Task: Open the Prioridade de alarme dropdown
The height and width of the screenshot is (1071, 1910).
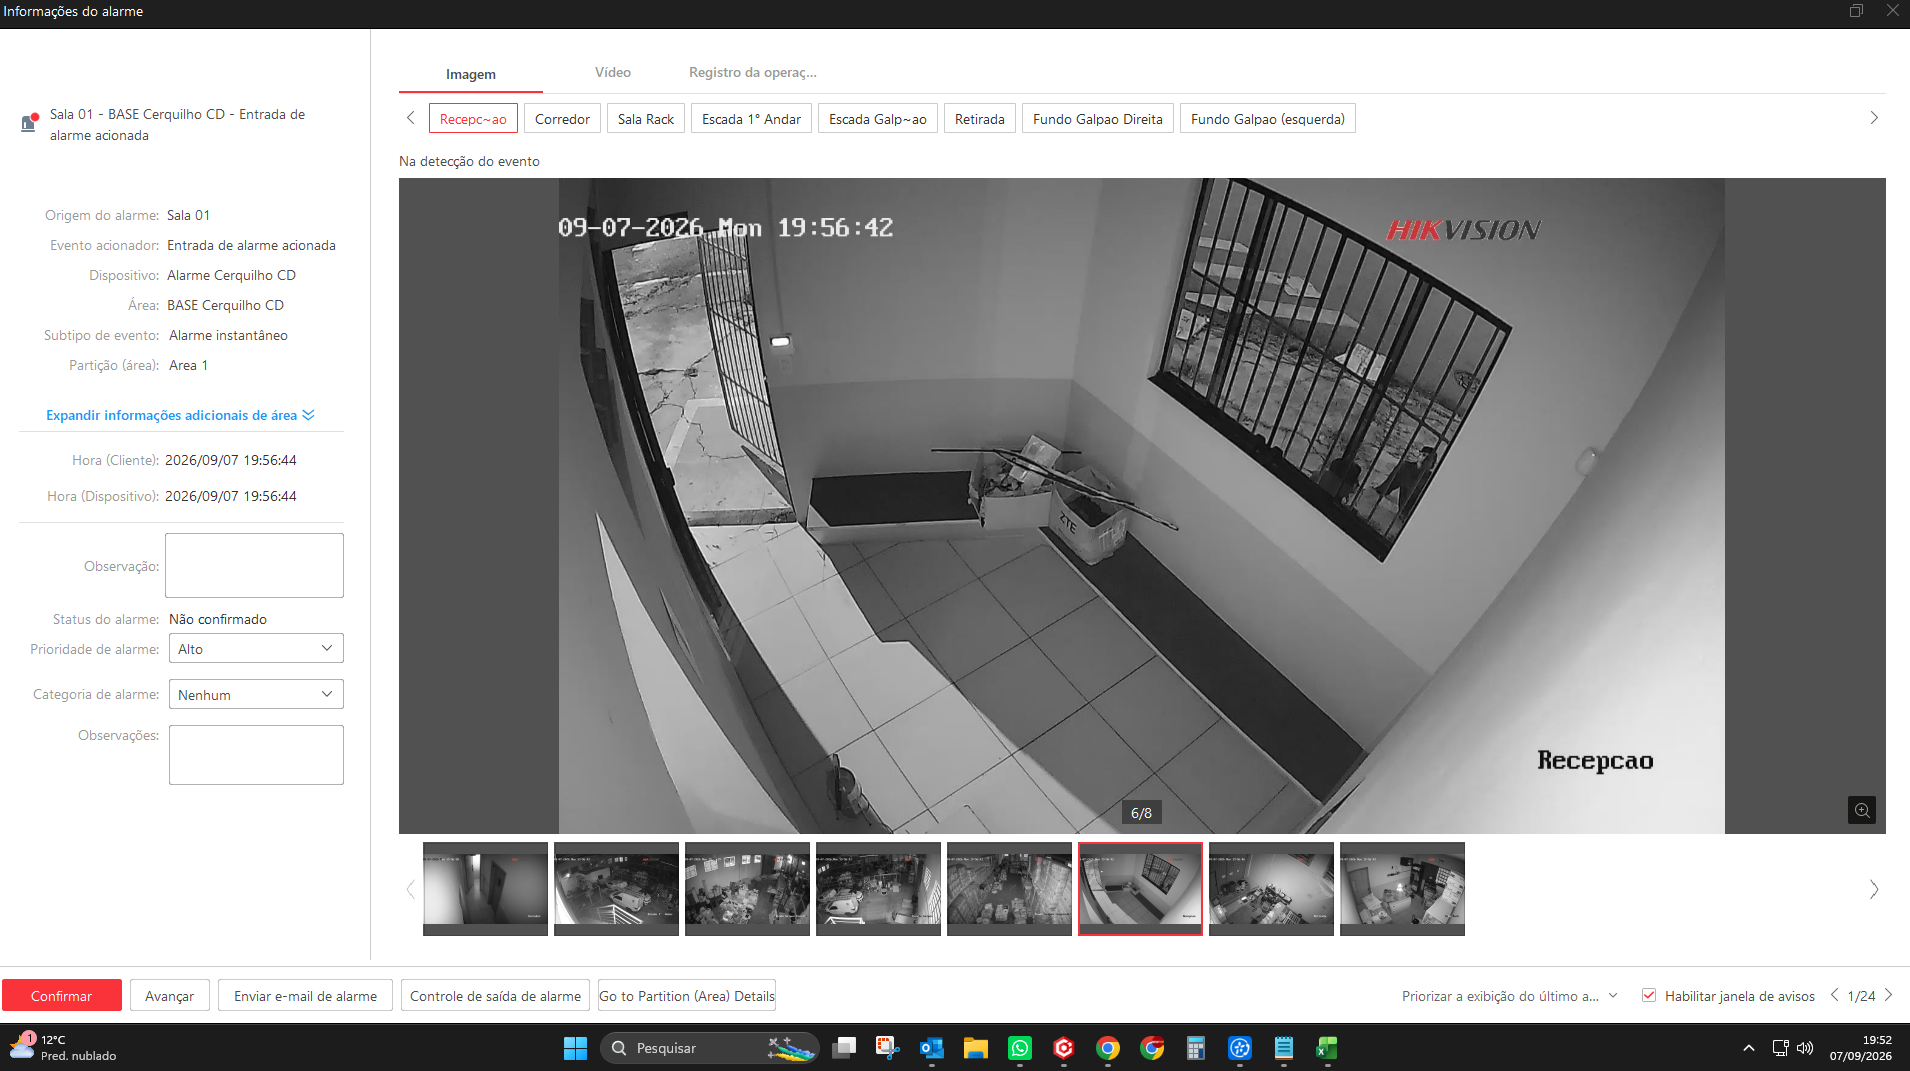Action: [256, 648]
